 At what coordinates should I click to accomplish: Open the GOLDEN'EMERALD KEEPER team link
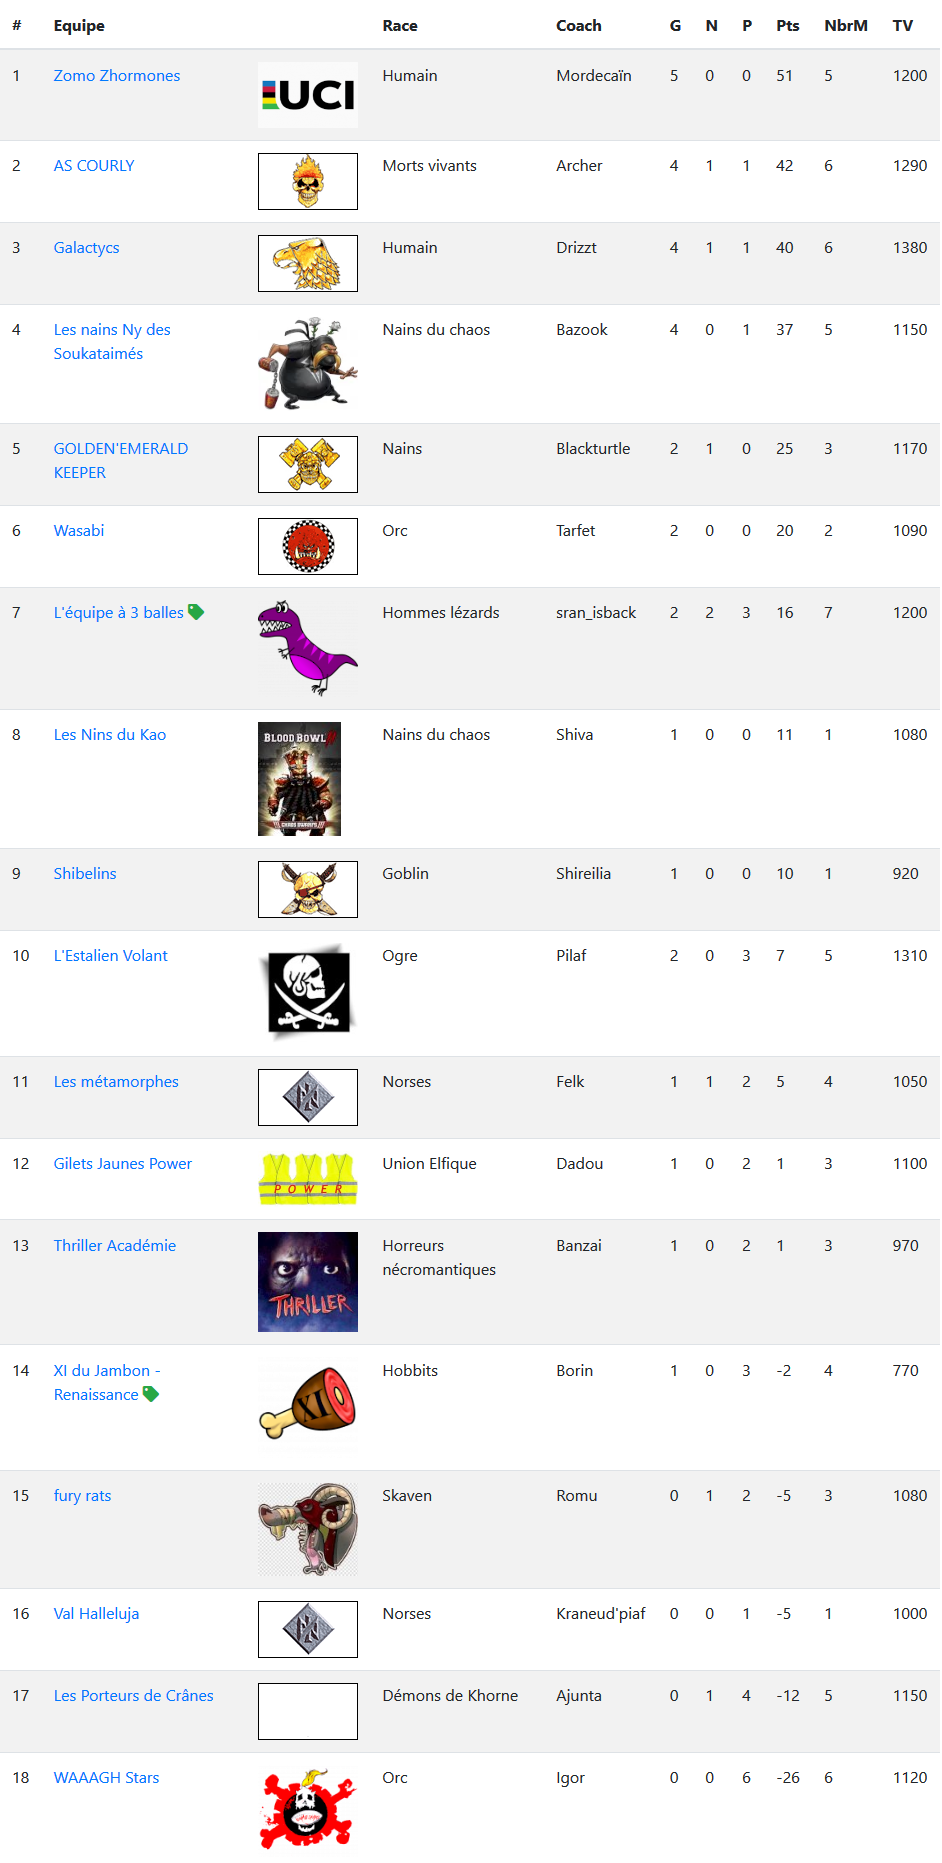tap(121, 461)
